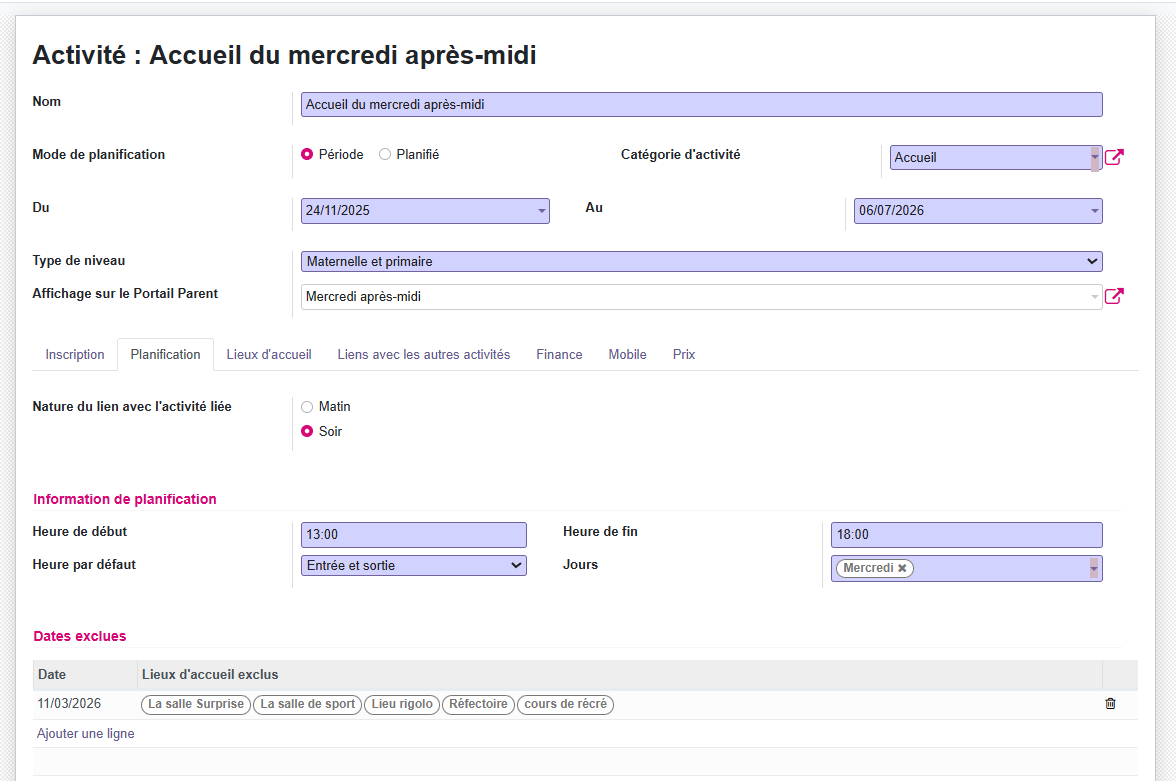Click the dropdown arrow of the Accueil category field
This screenshot has width=1176, height=781.
tap(1093, 157)
